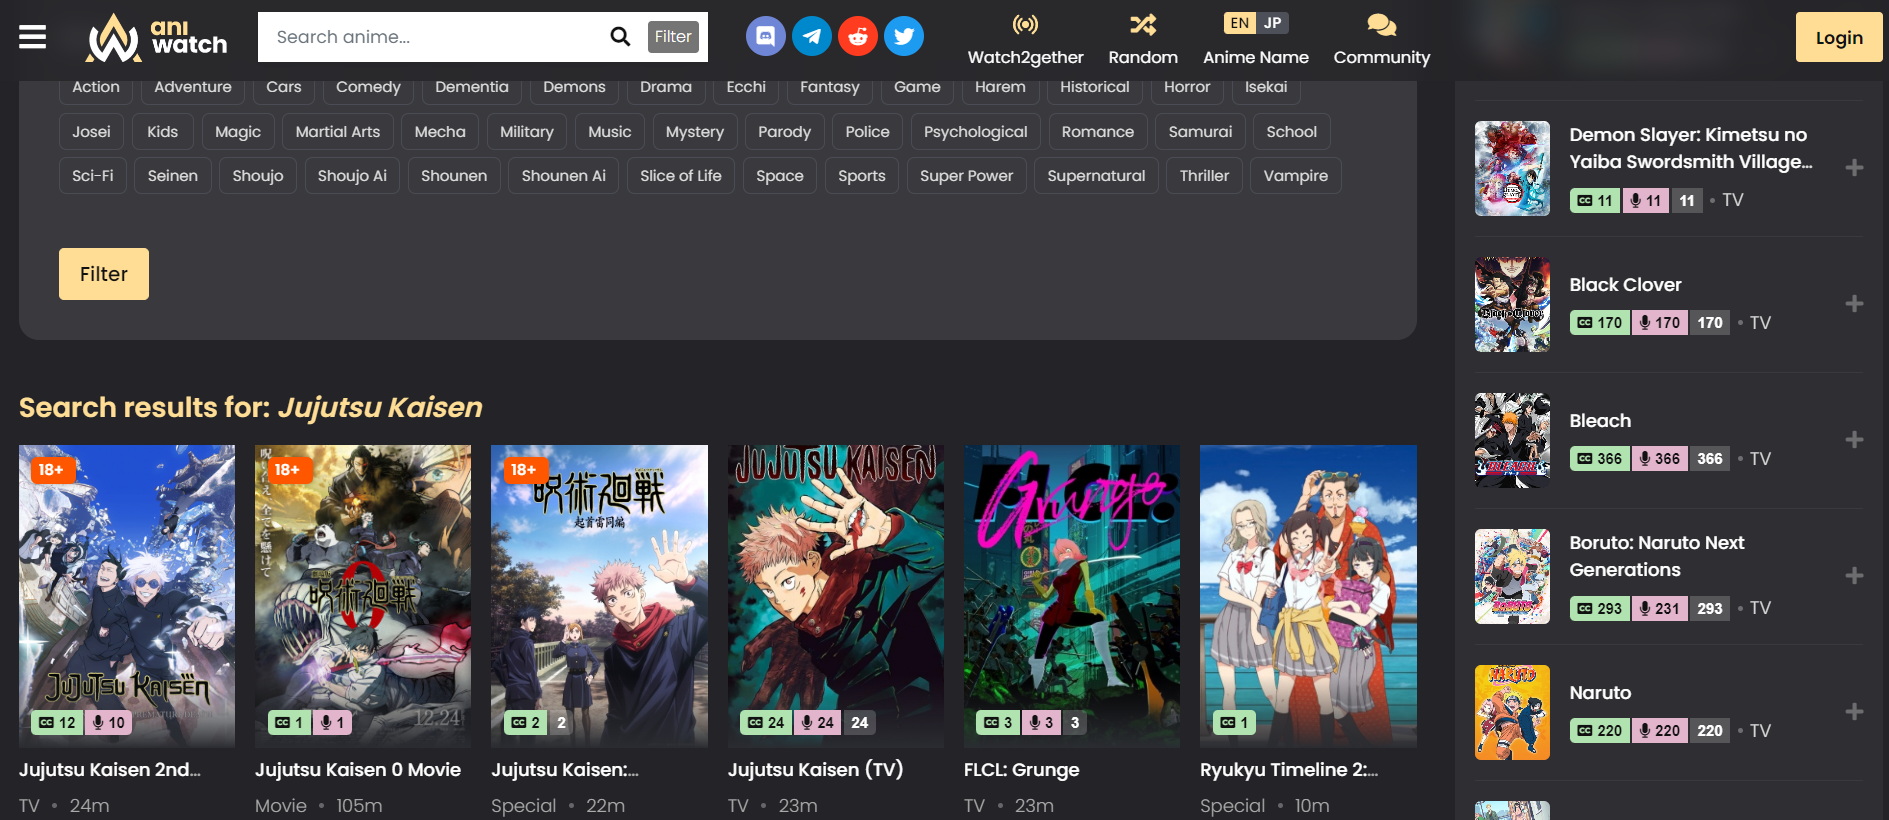Expand options for Black Clover with plus
1889x820 pixels.
pos(1854,304)
